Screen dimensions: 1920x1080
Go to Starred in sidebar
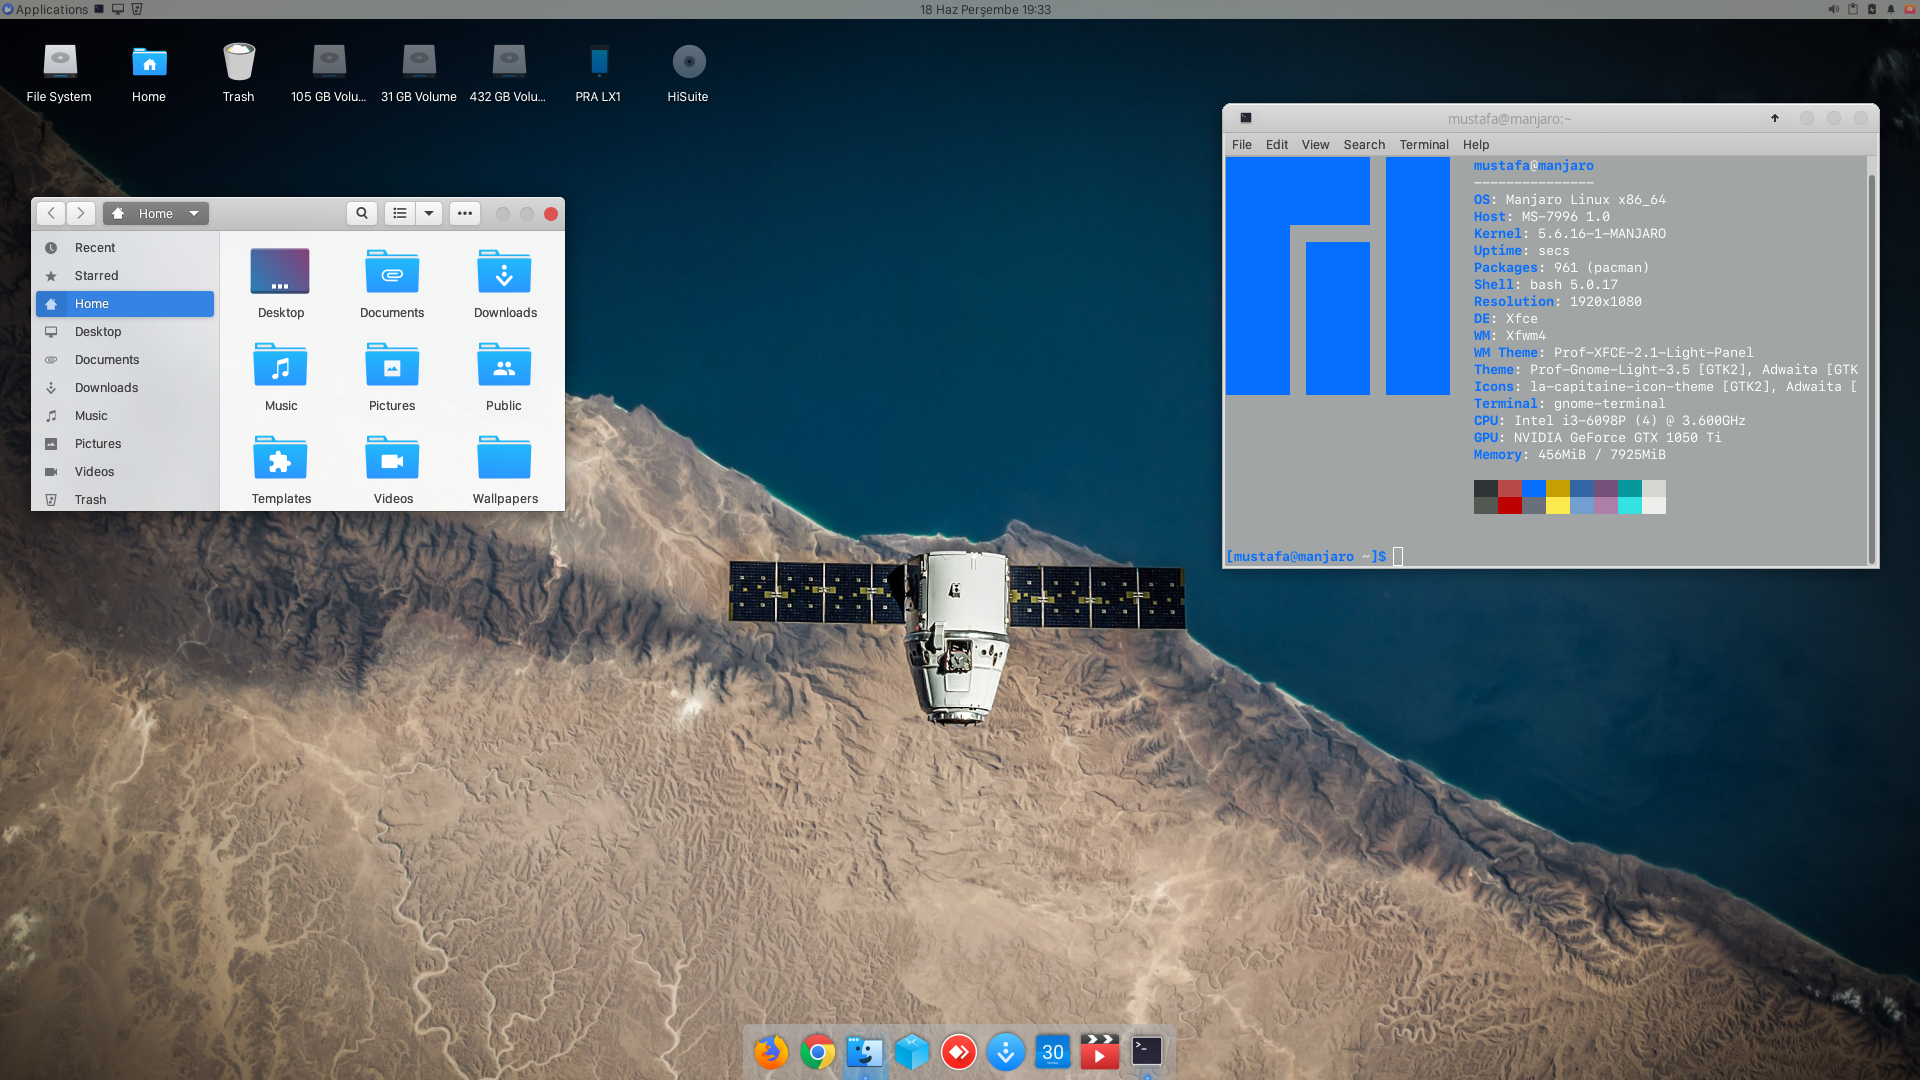96,276
